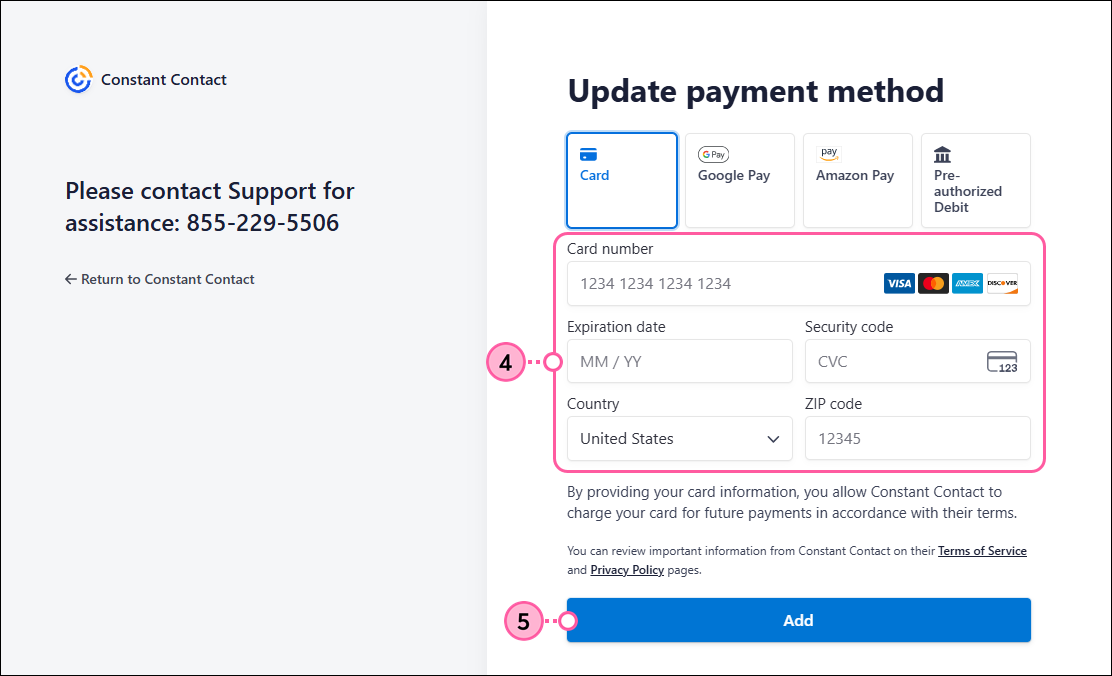Switch to the Google Pay tab
This screenshot has height=676, width=1112.
[x=739, y=180]
